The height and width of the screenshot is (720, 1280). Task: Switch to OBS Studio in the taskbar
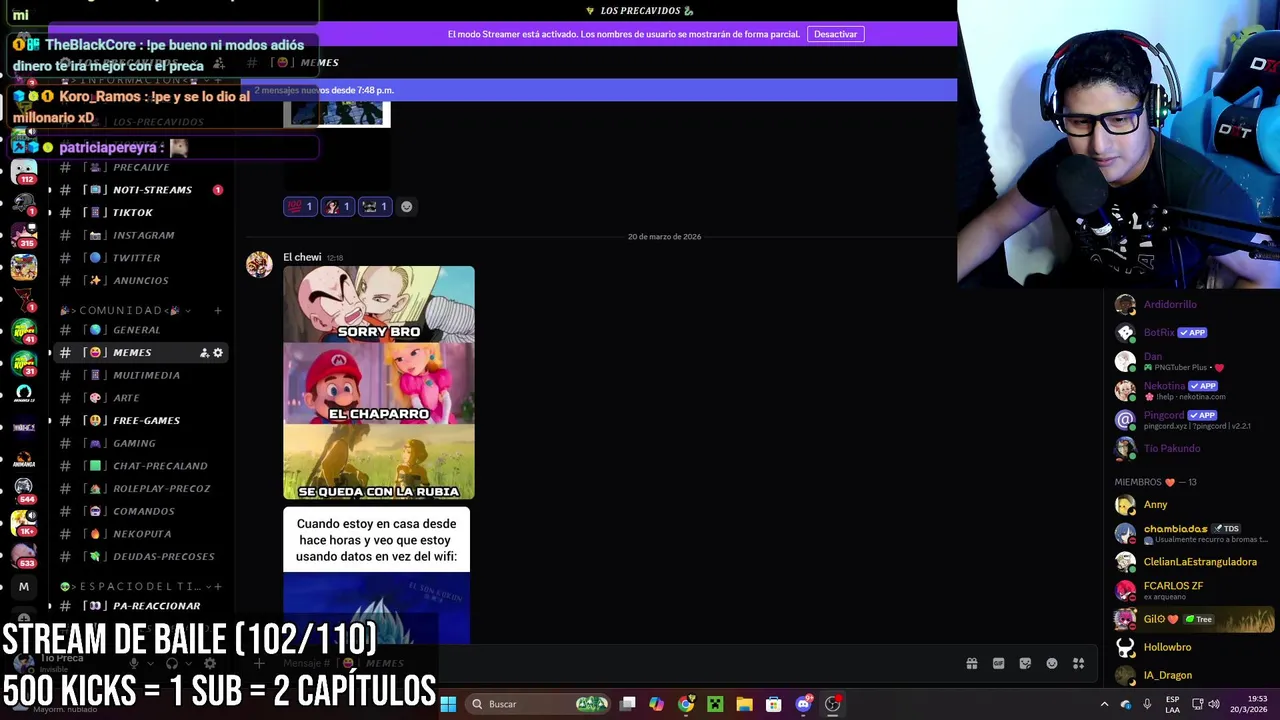[x=832, y=704]
